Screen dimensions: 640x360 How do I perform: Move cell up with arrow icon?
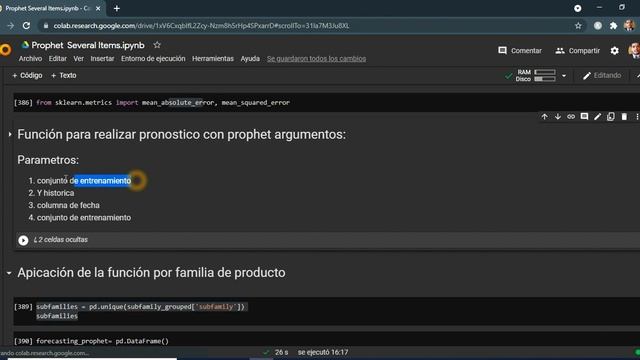tap(544, 117)
